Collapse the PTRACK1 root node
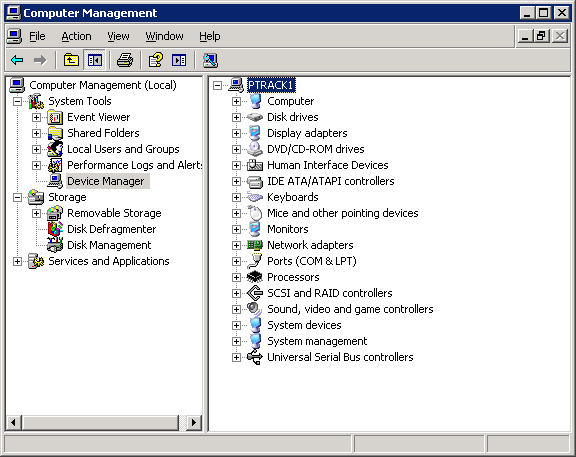576x457 pixels. [217, 86]
